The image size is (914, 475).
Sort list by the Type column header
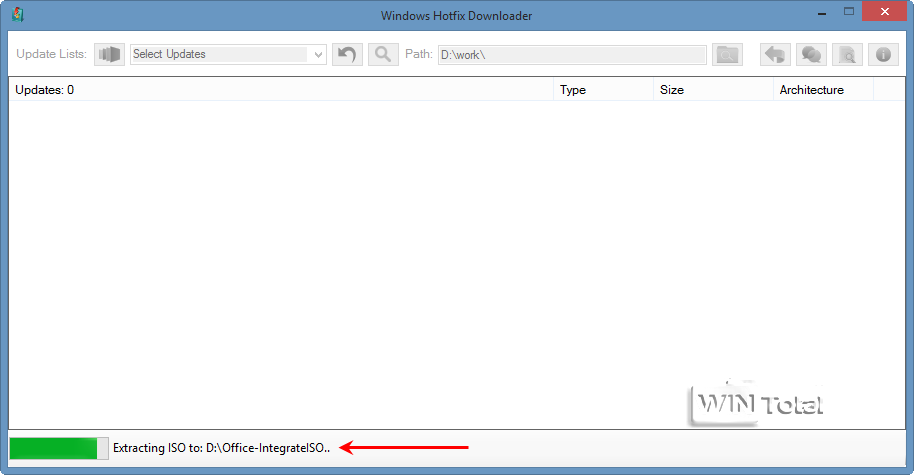(603, 90)
